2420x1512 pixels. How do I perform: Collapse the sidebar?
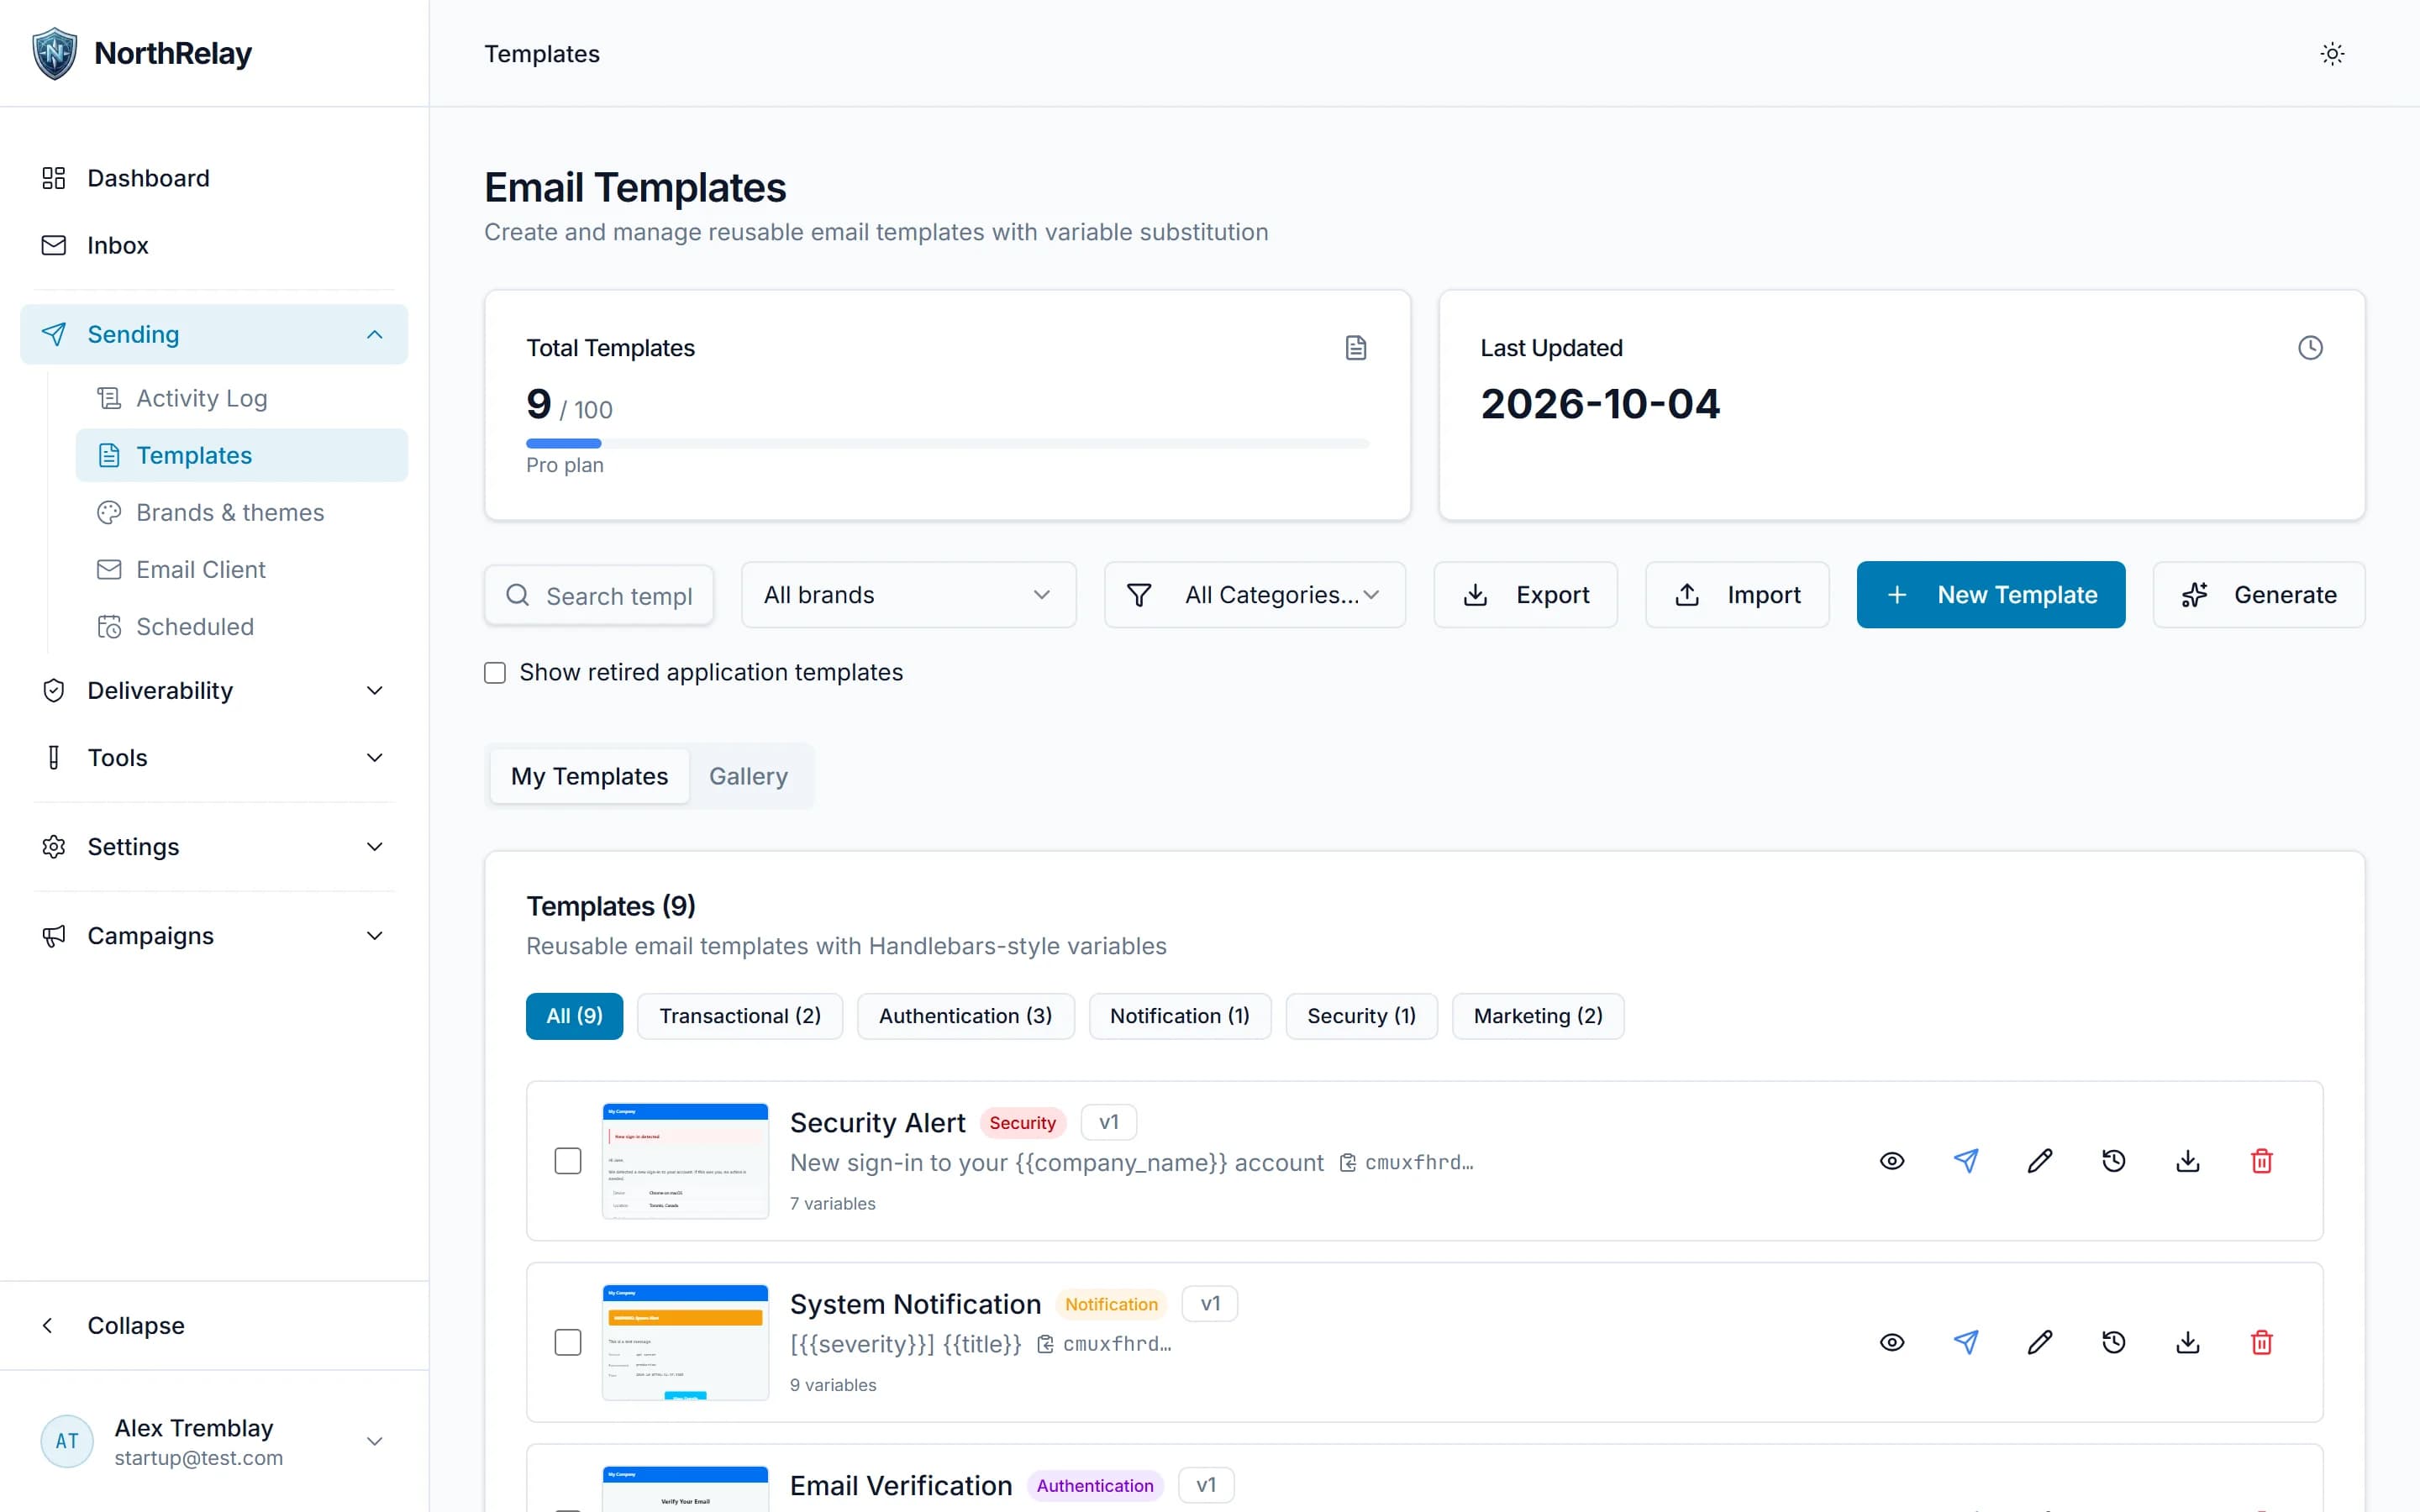point(214,1325)
